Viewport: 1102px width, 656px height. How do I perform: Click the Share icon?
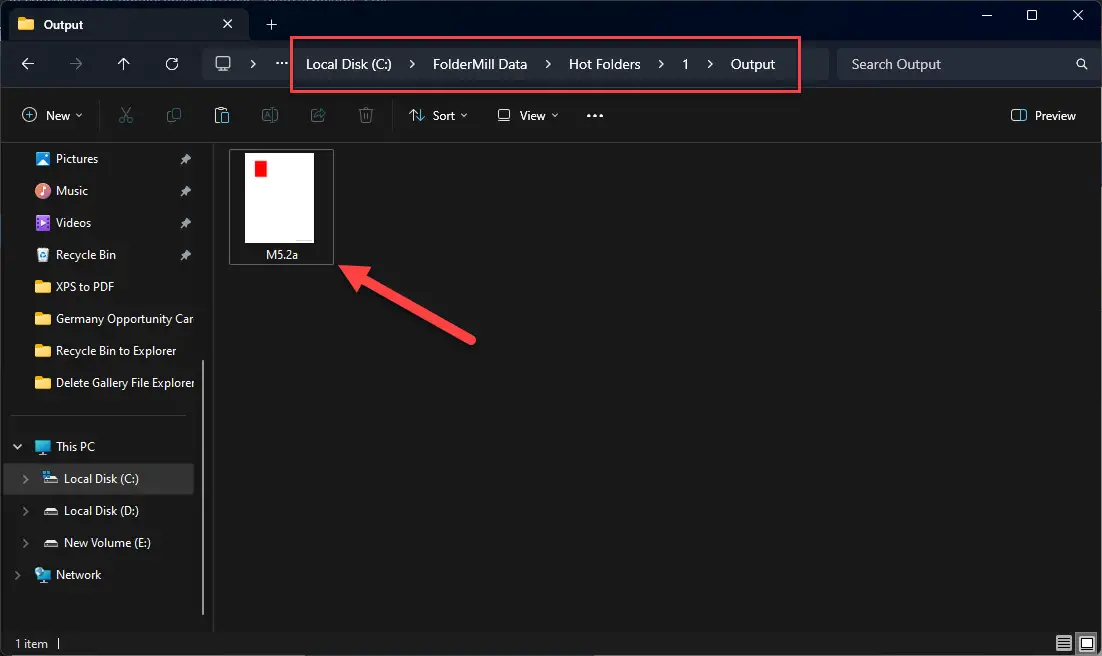click(x=318, y=115)
